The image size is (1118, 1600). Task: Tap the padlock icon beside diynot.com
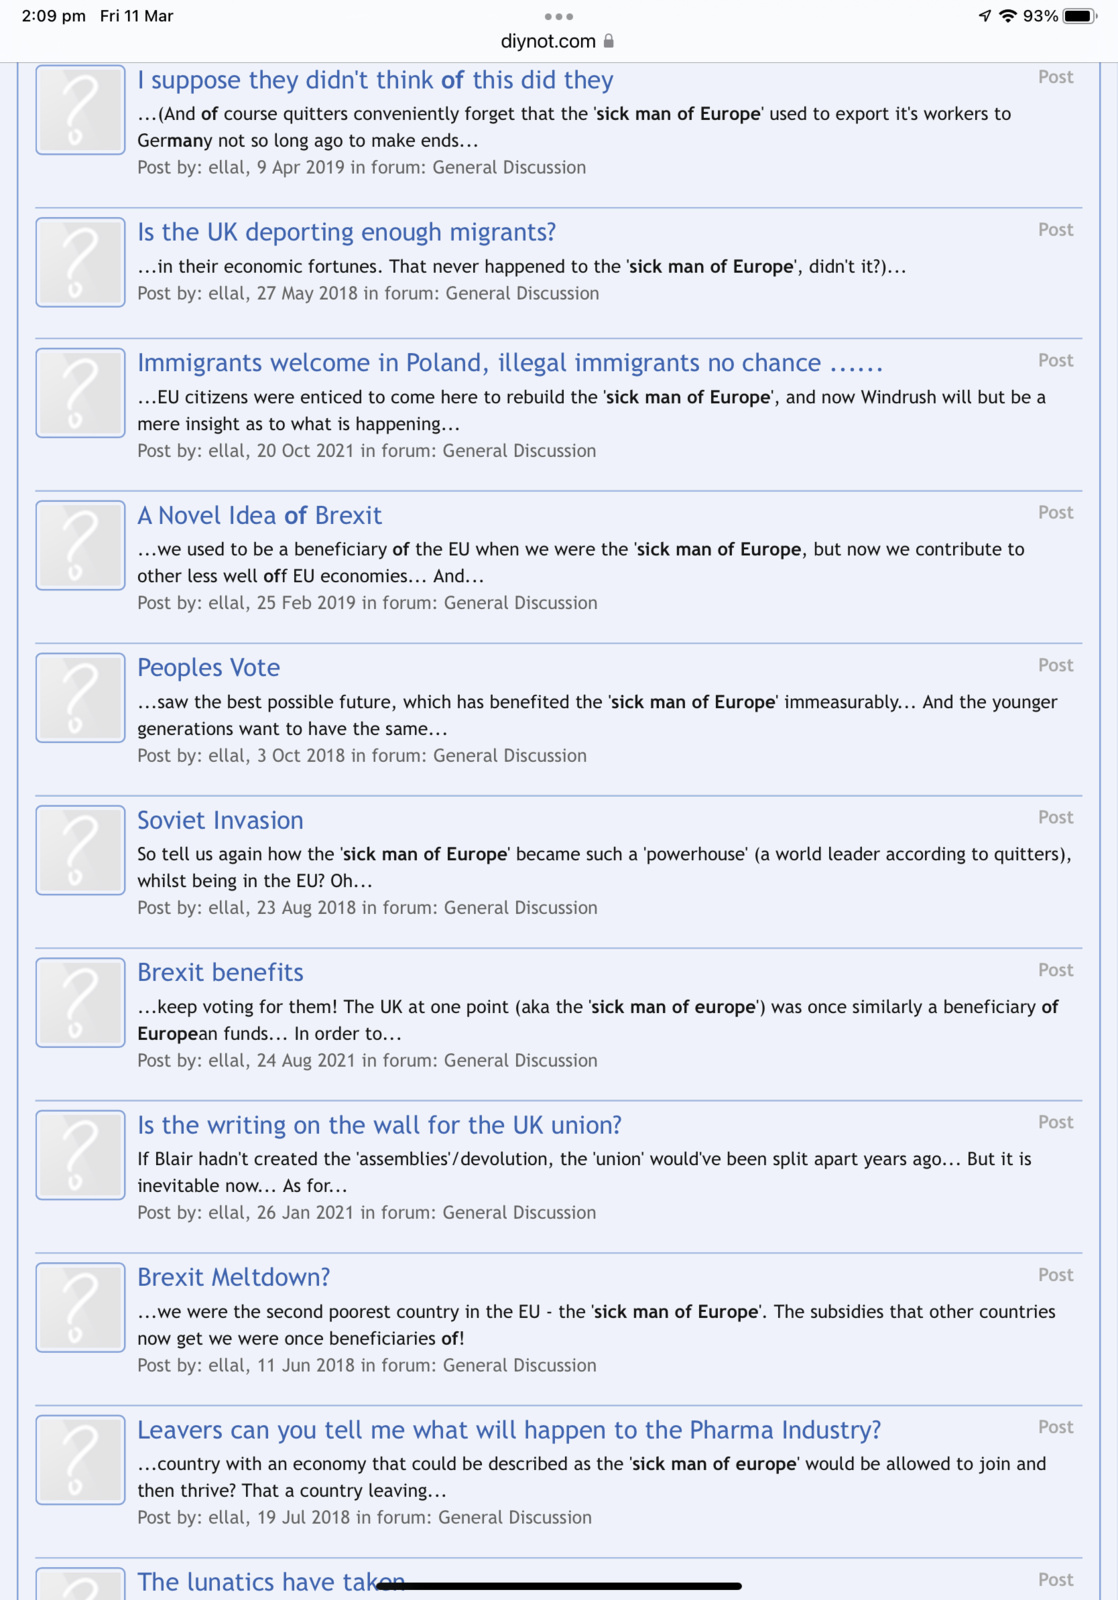point(609,41)
